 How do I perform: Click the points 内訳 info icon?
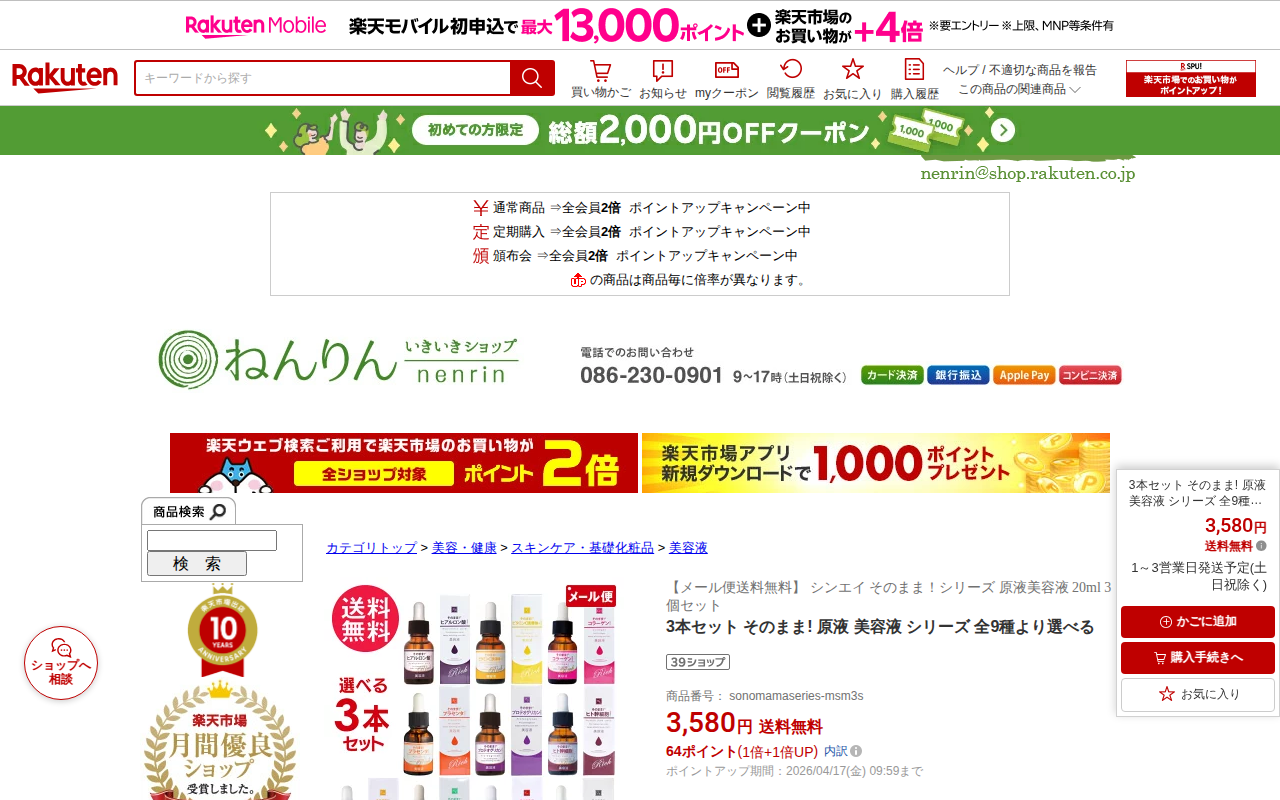[x=856, y=751]
